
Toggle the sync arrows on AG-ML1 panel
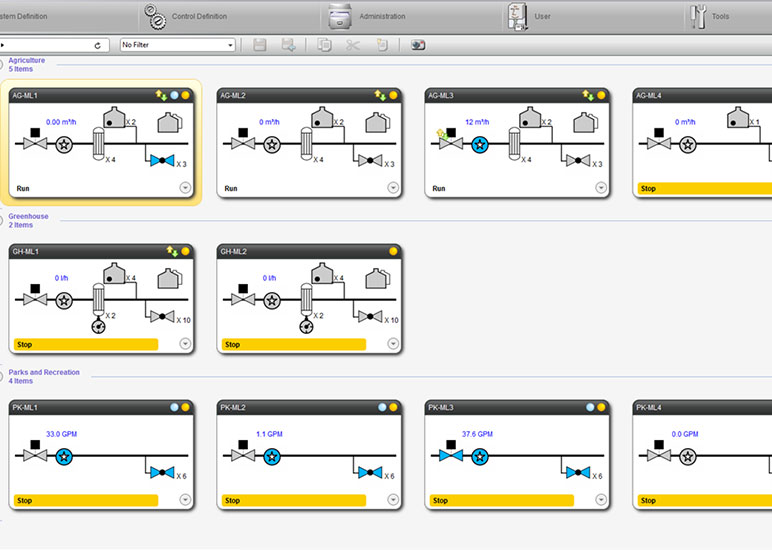[161, 96]
